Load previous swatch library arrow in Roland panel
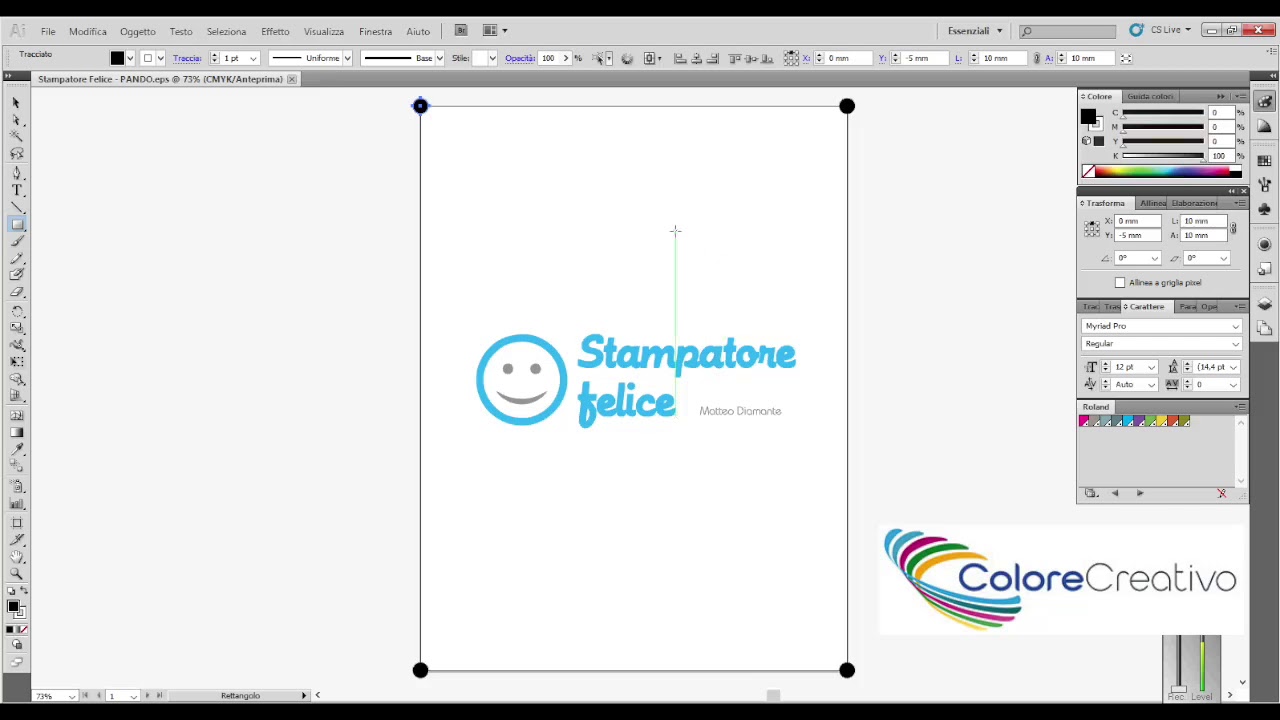 pos(1115,493)
